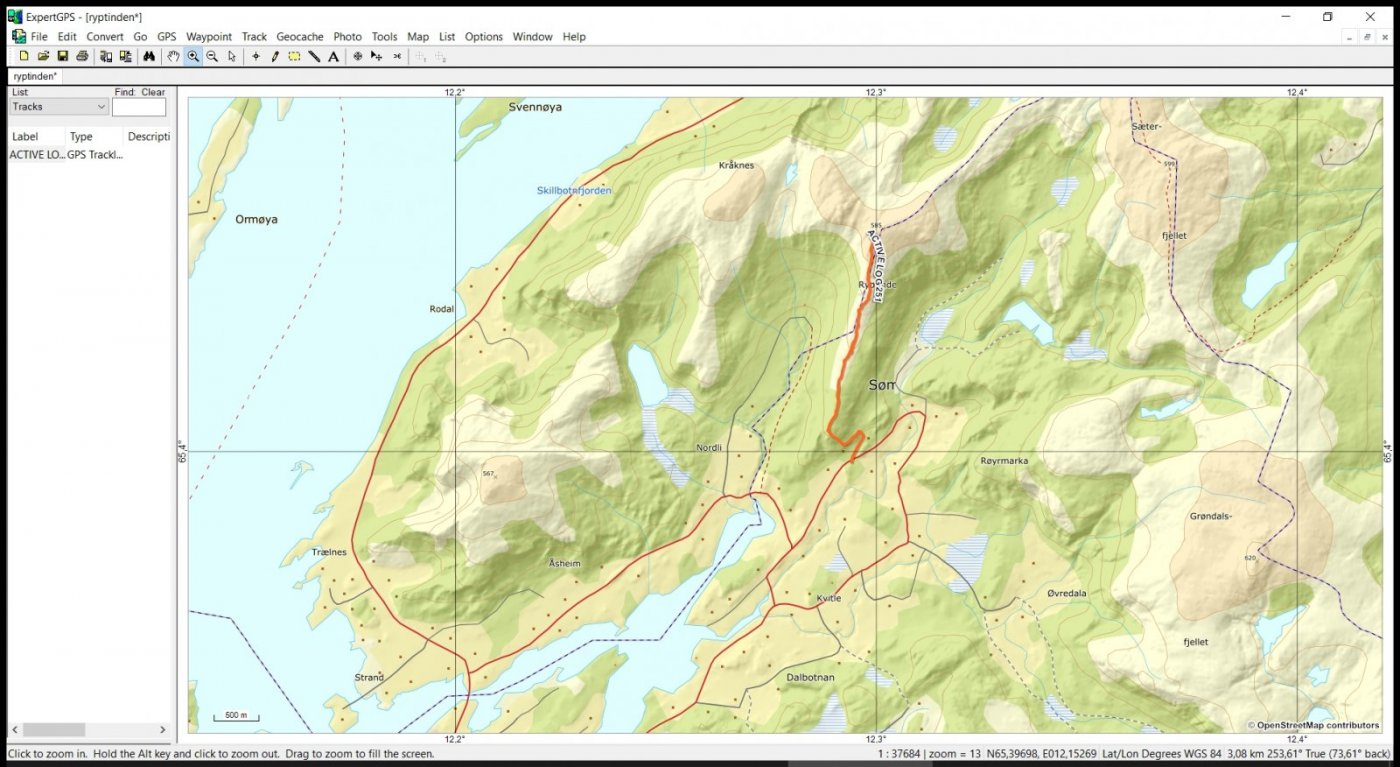Pick the pencil Track drawing tool
Viewport: 1400px width, 767px height.
pyautogui.click(x=275, y=57)
